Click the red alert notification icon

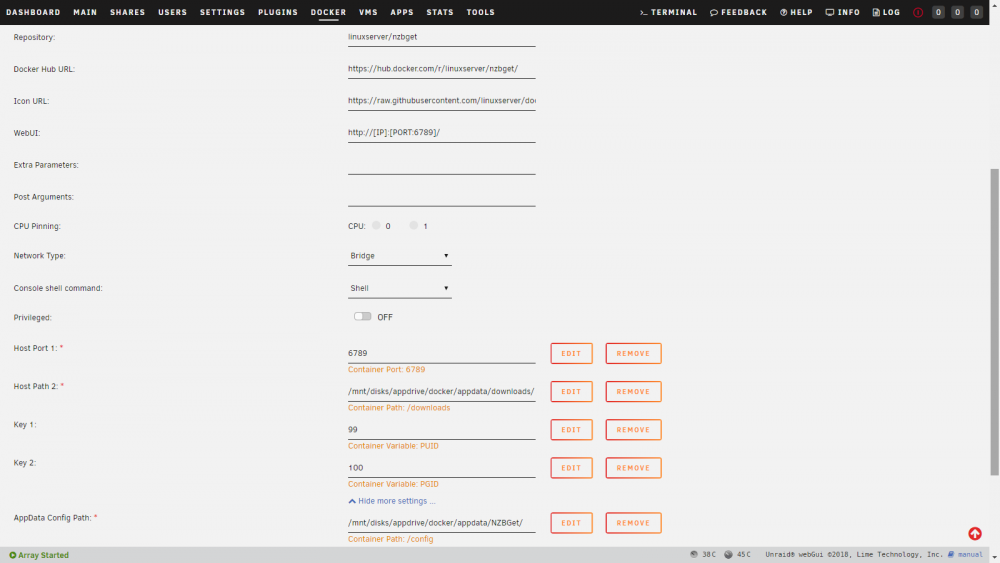[918, 12]
